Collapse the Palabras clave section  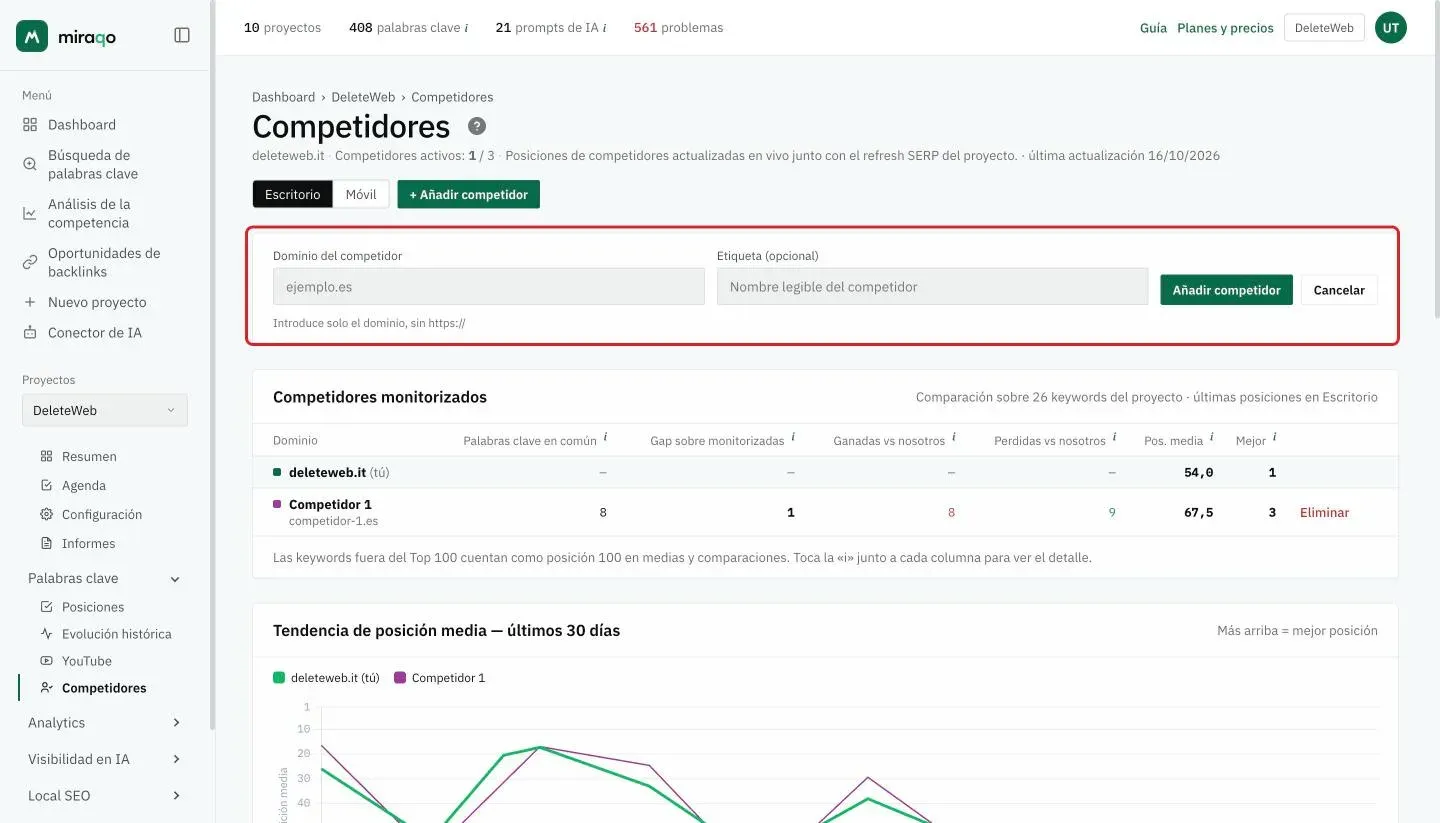point(105,578)
